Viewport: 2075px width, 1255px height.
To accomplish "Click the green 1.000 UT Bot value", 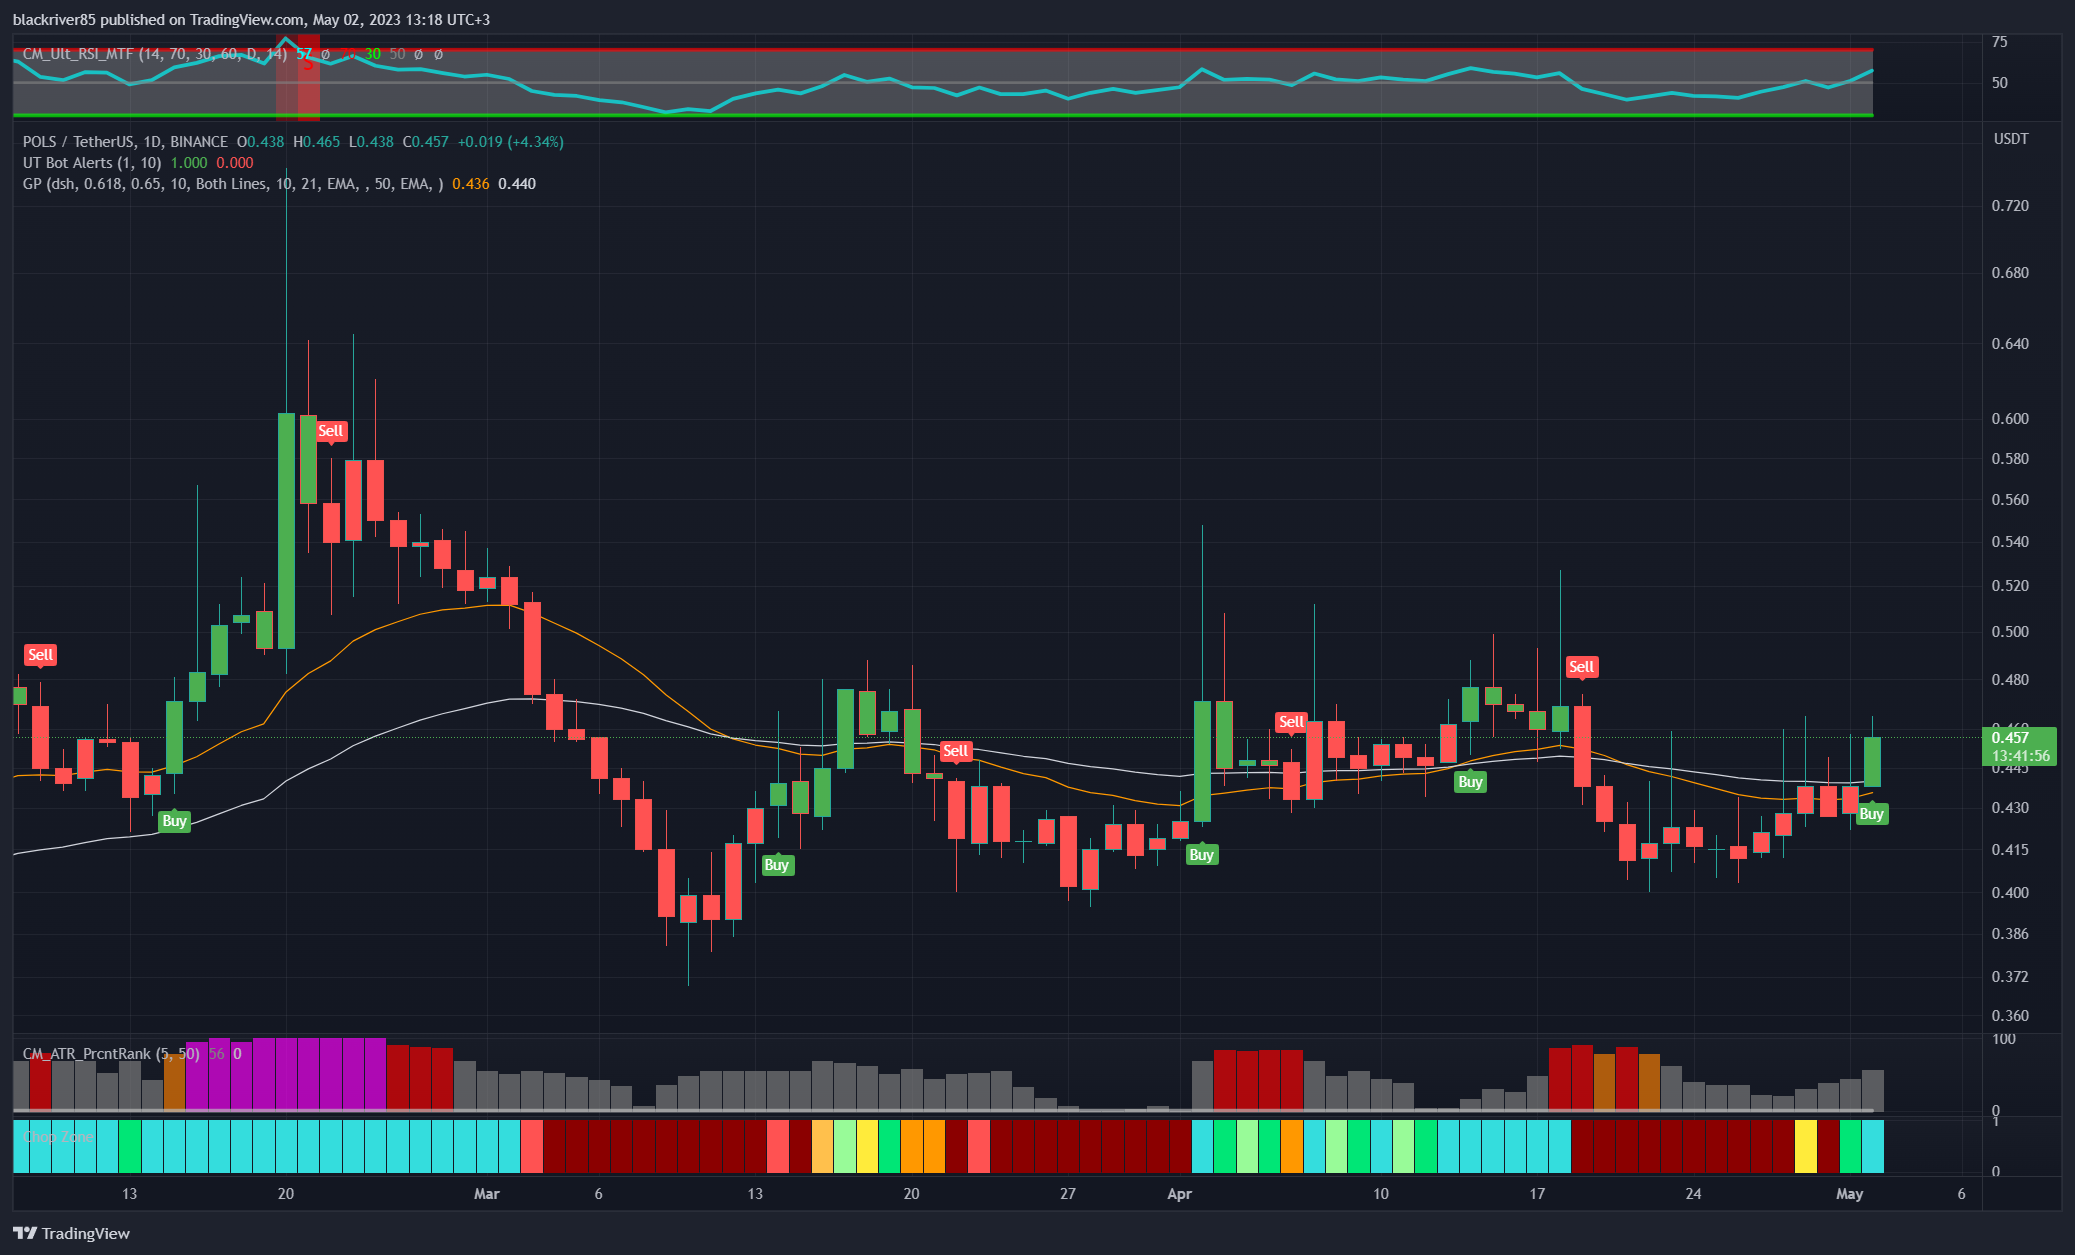I will click(x=189, y=163).
